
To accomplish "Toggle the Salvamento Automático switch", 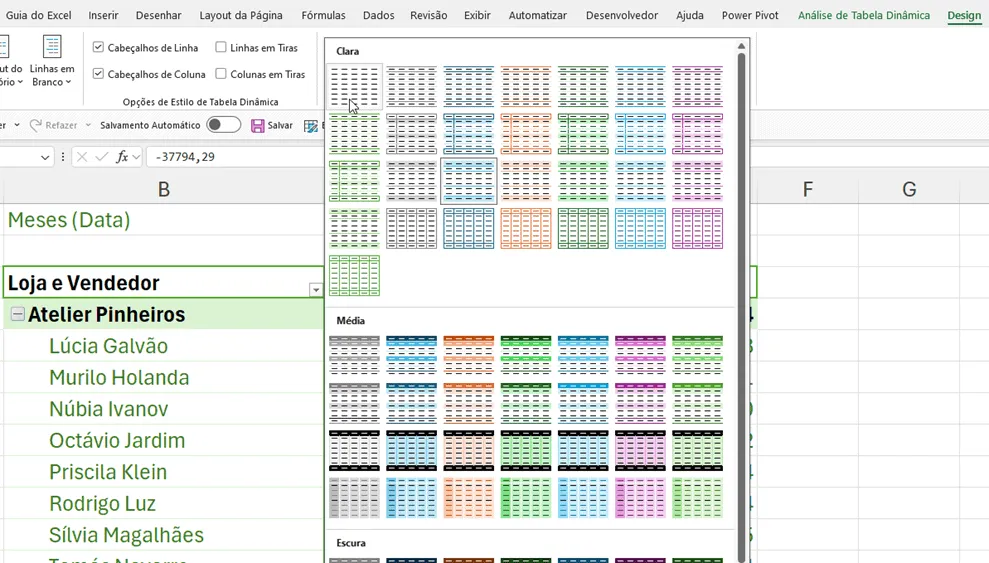I will (224, 125).
